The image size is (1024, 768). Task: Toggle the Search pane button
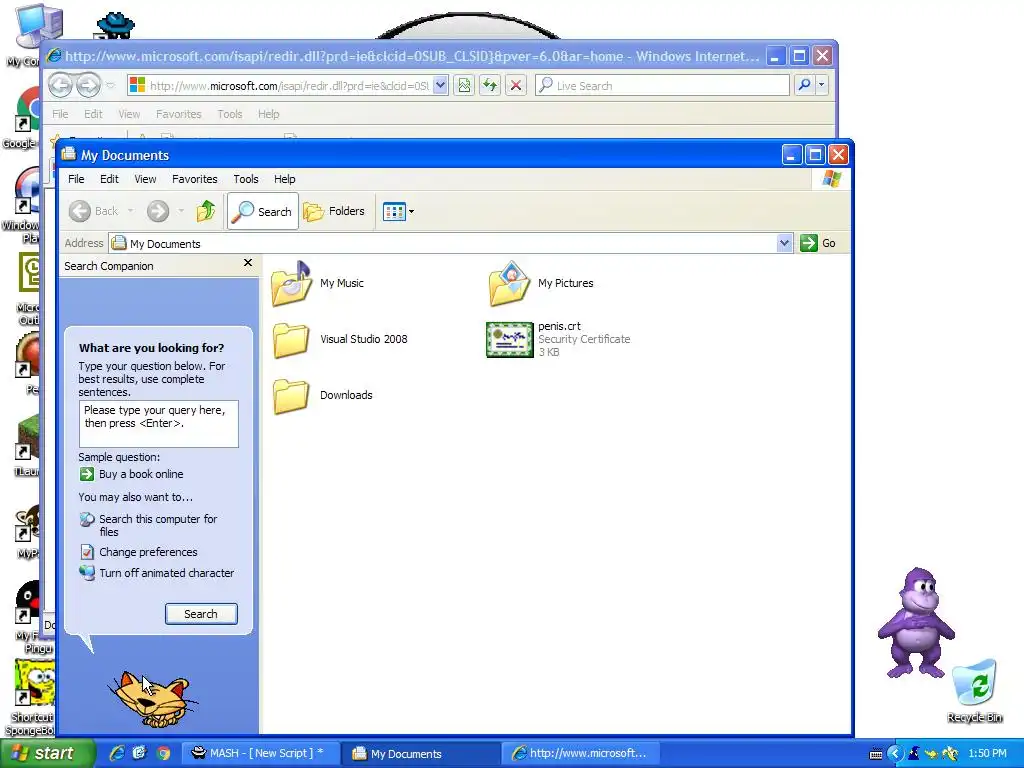click(x=263, y=211)
